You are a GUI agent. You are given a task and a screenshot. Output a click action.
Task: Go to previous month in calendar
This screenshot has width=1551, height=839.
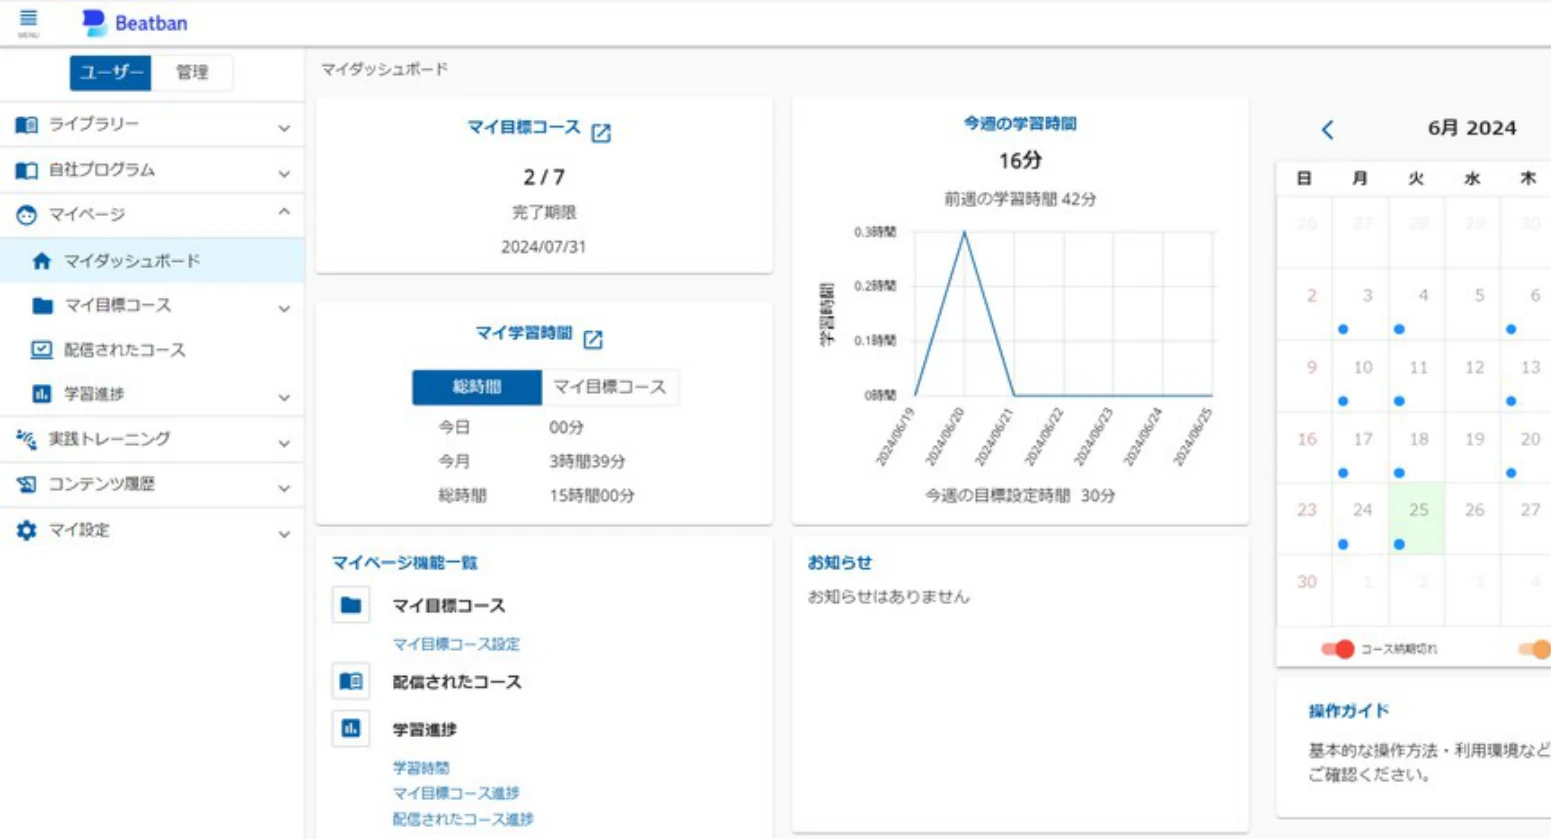click(1327, 130)
